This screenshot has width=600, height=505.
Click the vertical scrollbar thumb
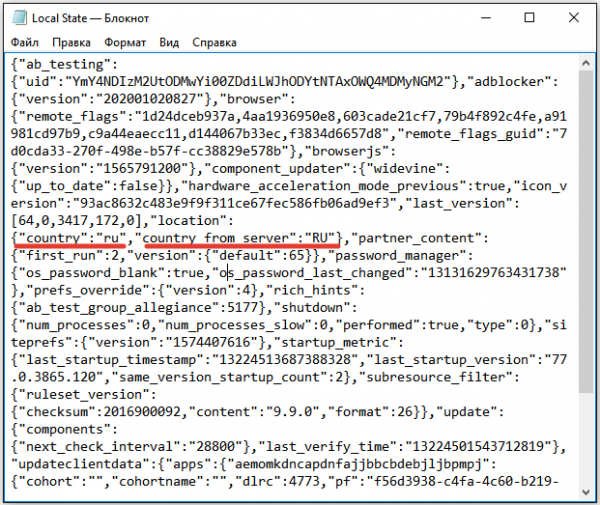click(x=586, y=231)
